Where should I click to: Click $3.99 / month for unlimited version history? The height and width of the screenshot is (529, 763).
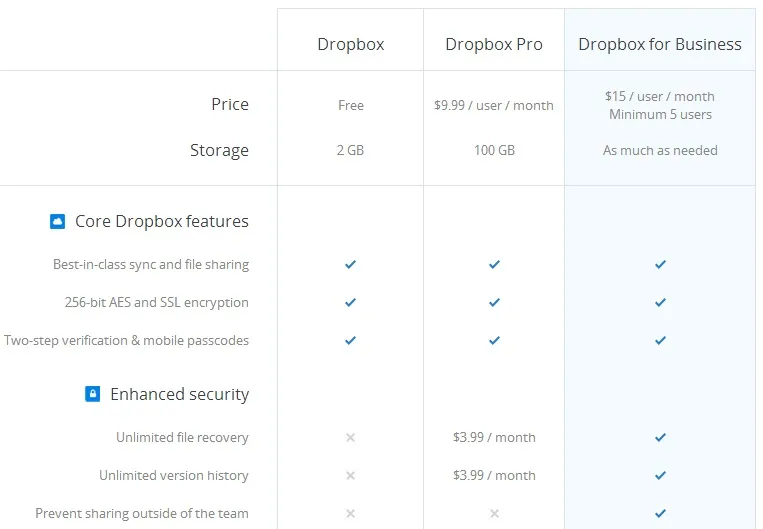[494, 475]
